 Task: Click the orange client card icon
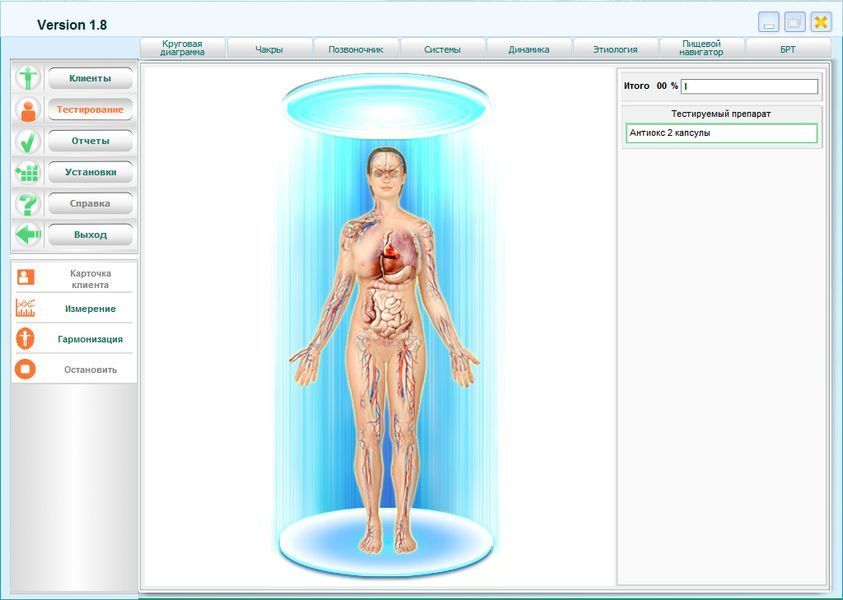pos(25,277)
